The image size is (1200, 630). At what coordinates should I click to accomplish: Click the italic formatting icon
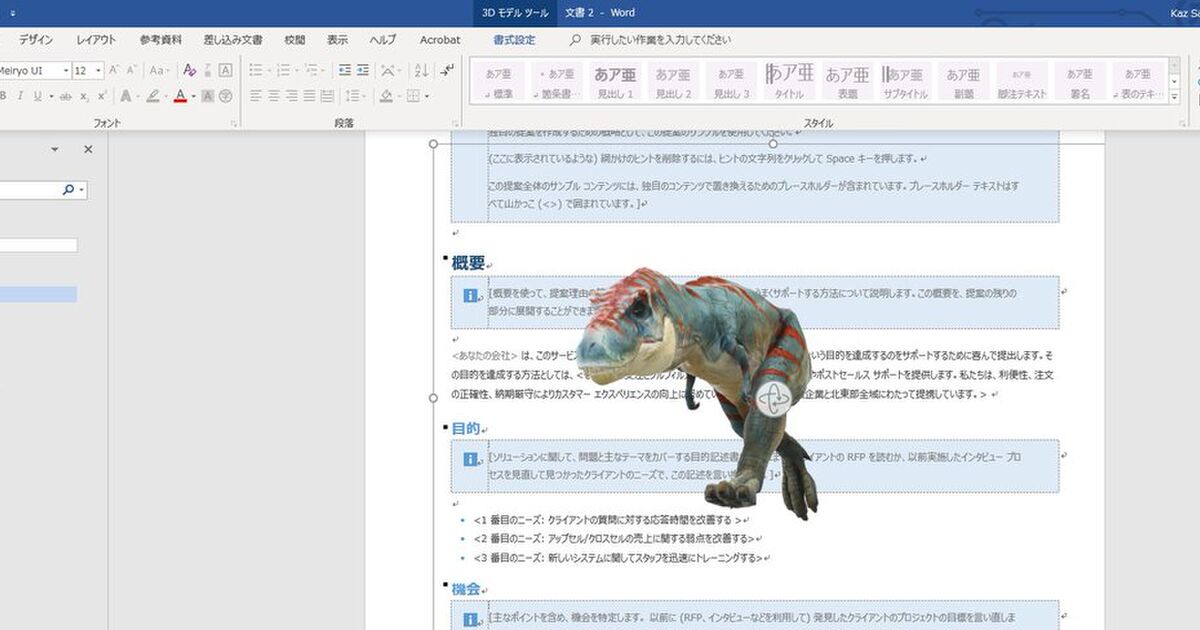tap(19, 96)
